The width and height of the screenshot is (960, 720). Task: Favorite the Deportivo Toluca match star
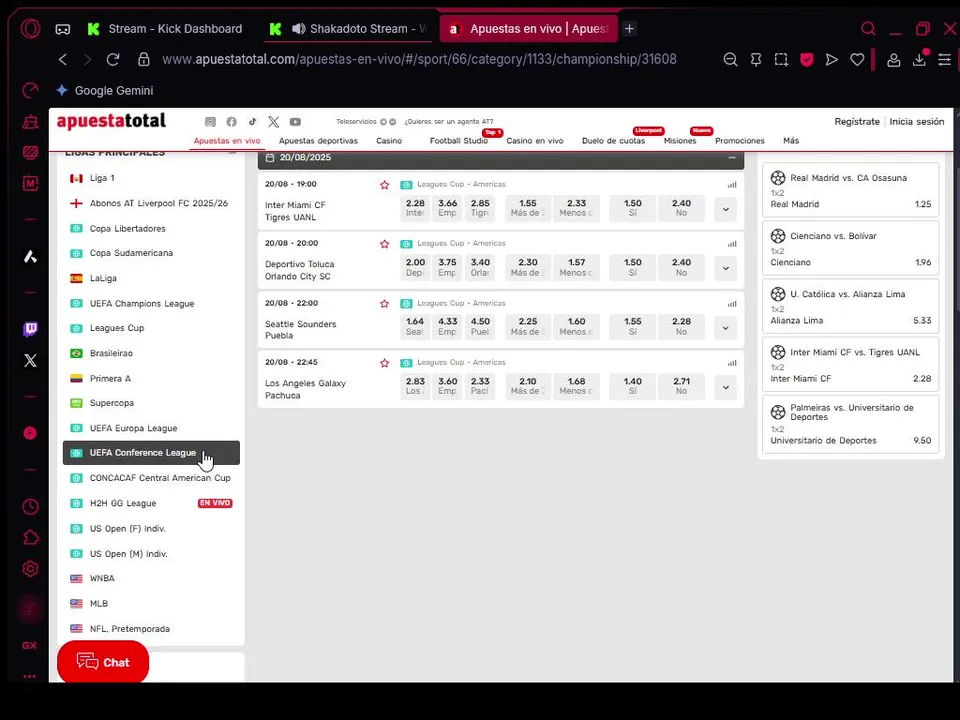tap(384, 244)
